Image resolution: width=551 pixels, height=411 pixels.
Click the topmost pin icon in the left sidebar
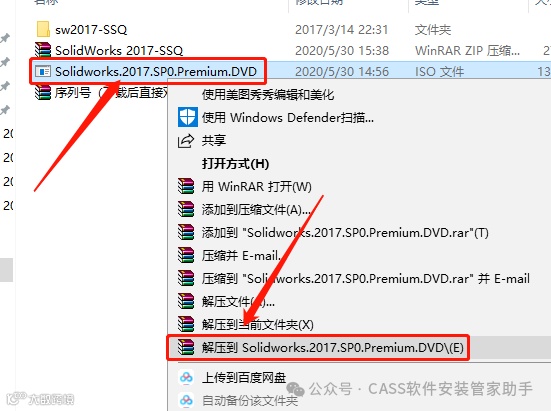point(5,38)
